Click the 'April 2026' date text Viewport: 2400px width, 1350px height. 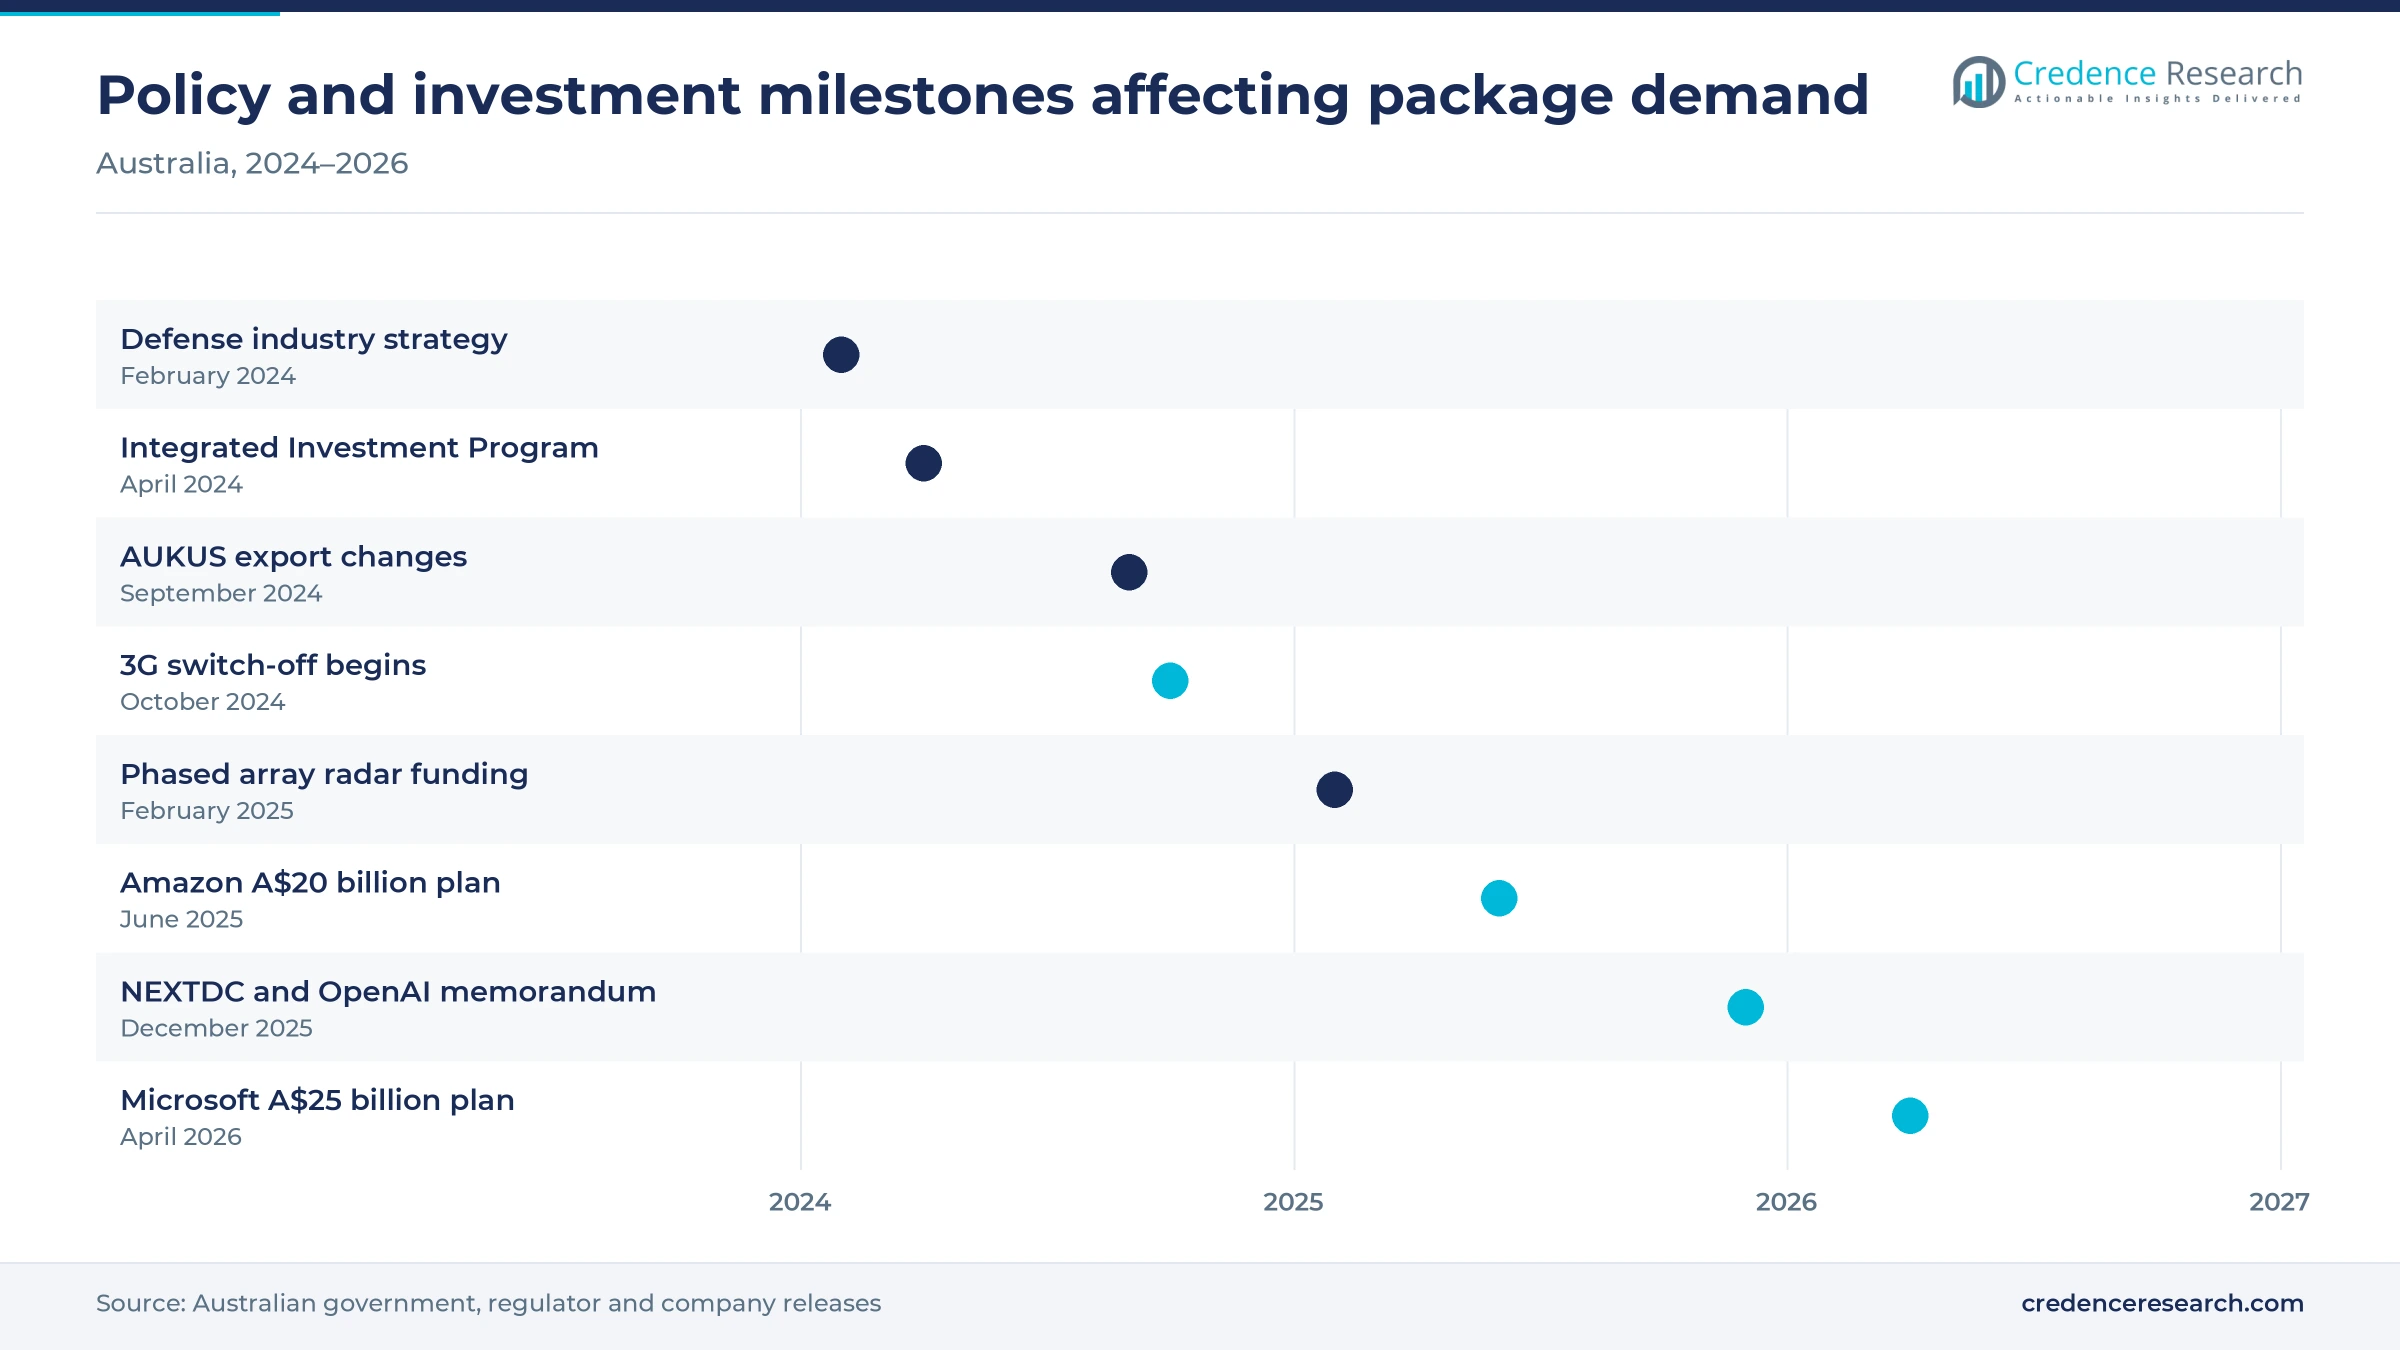tap(181, 1137)
